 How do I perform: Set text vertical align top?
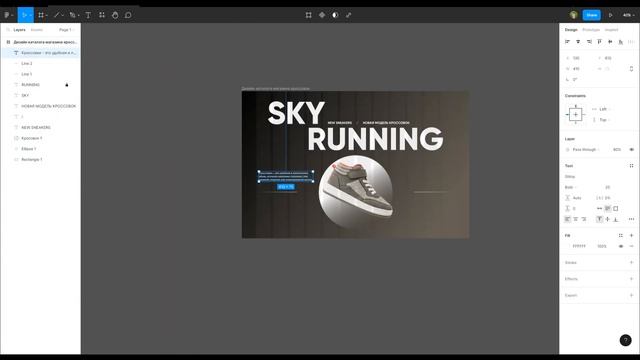click(x=599, y=219)
